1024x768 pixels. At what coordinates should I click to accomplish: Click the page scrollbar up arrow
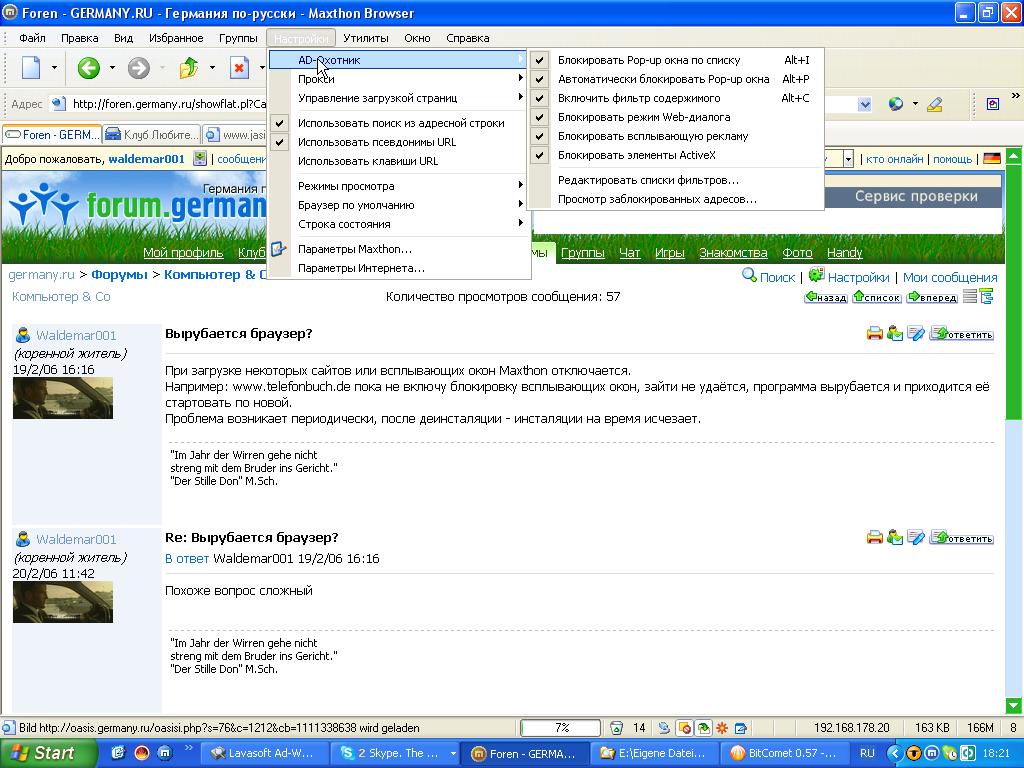pos(1014,156)
